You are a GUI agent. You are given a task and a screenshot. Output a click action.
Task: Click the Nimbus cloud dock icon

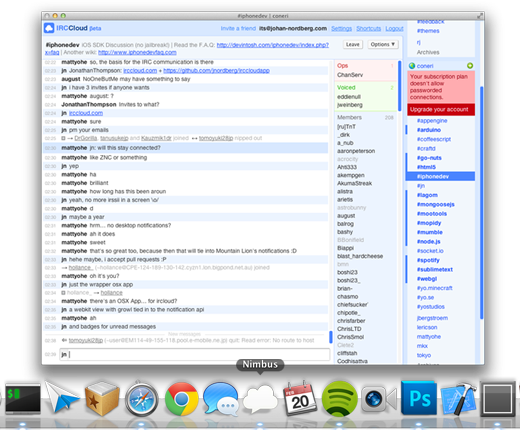click(x=260, y=398)
